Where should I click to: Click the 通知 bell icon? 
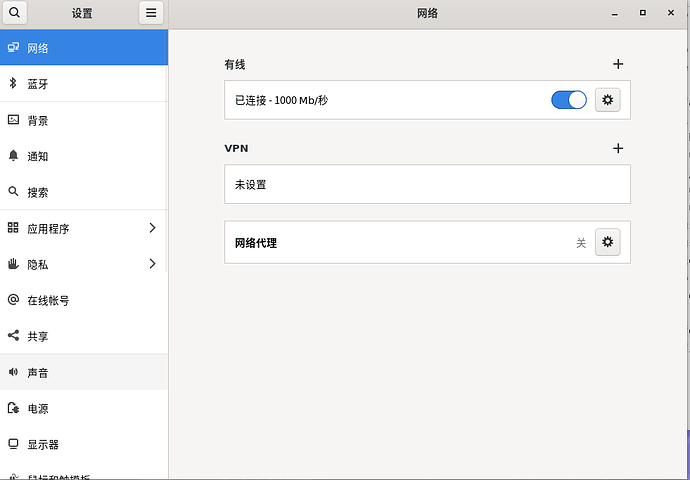(13, 156)
